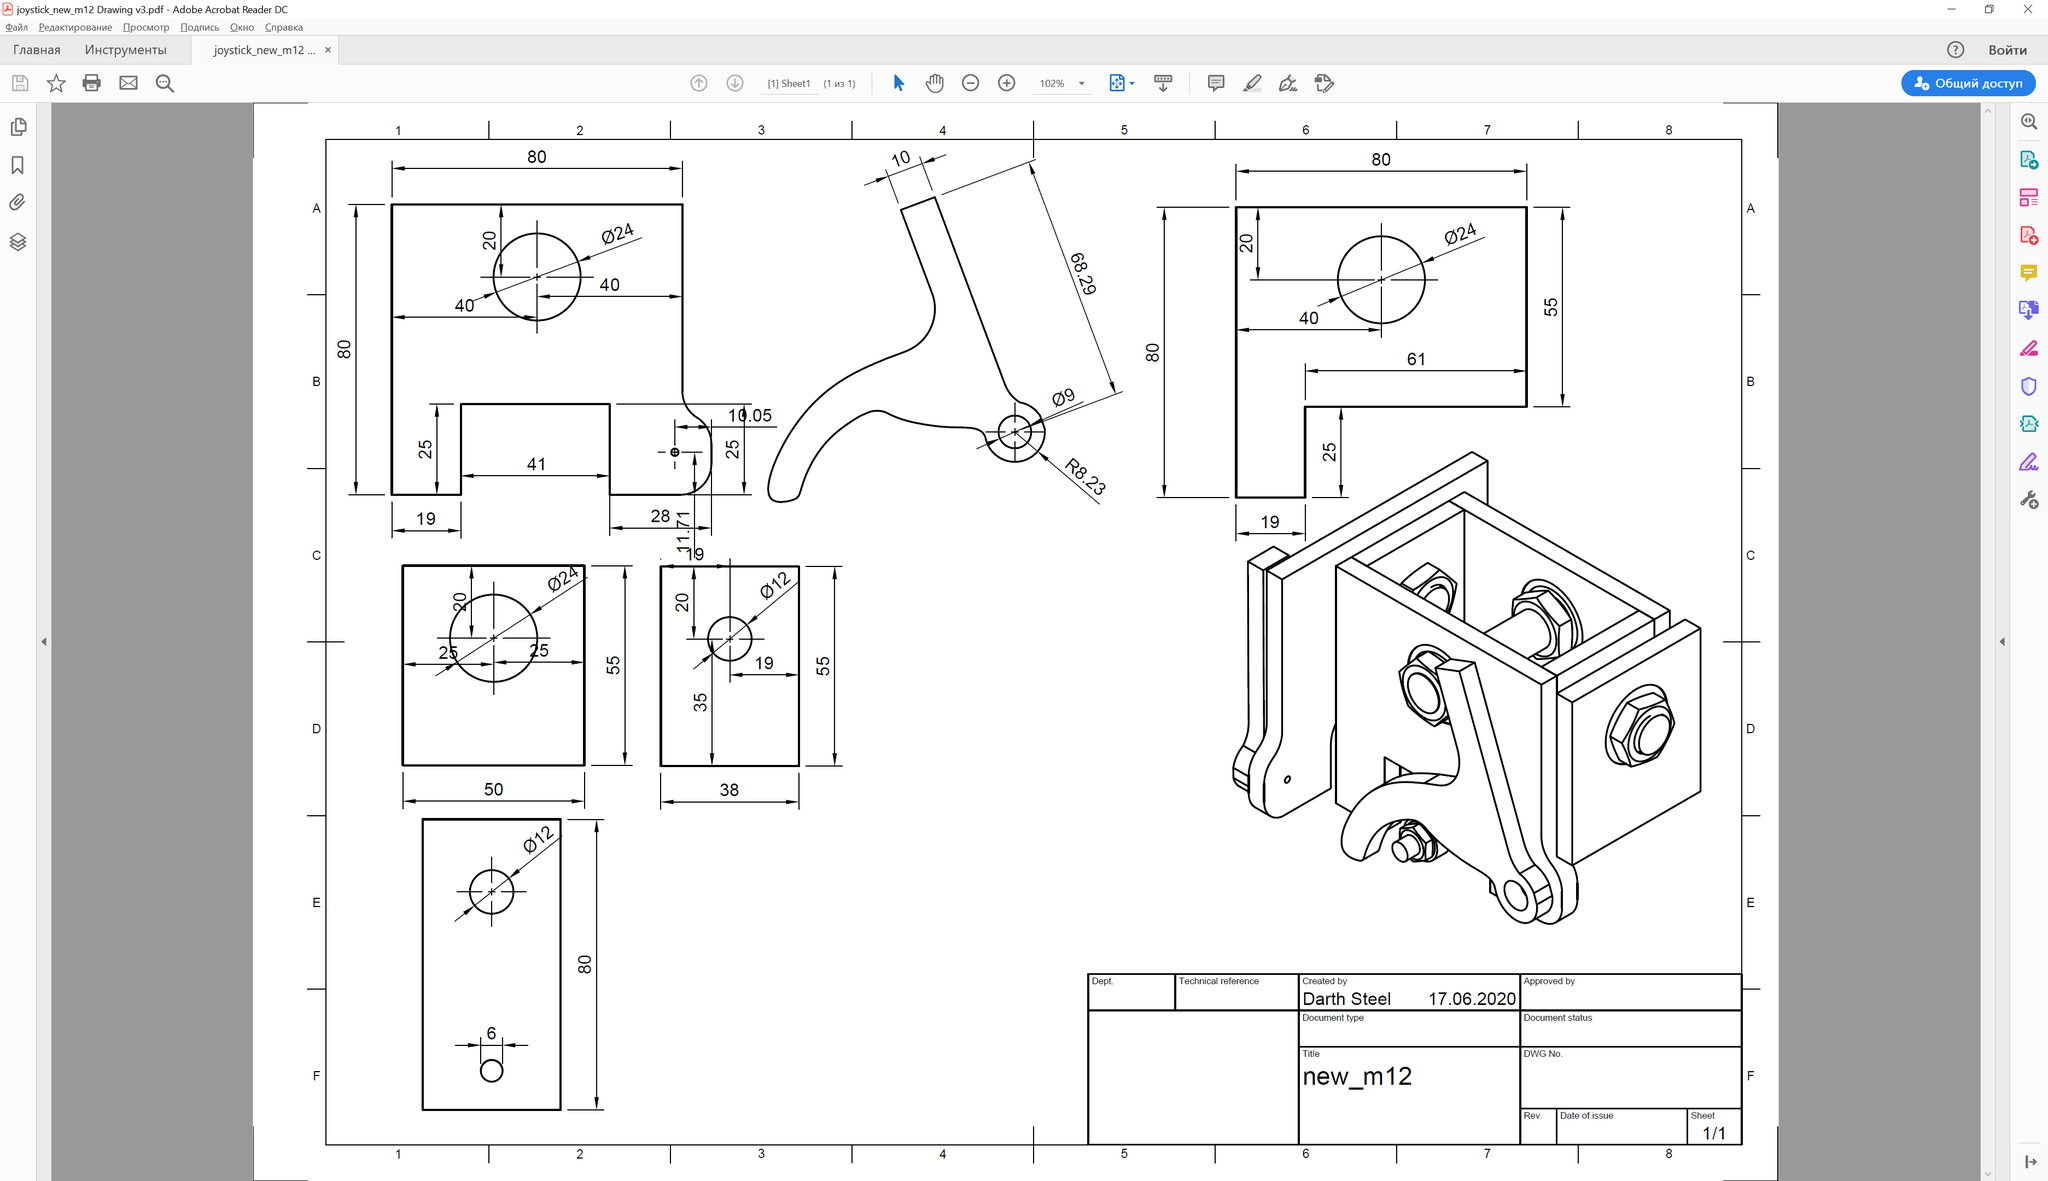This screenshot has width=2048, height=1181.
Task: Click the Войти sign-in link
Action: 2007,50
